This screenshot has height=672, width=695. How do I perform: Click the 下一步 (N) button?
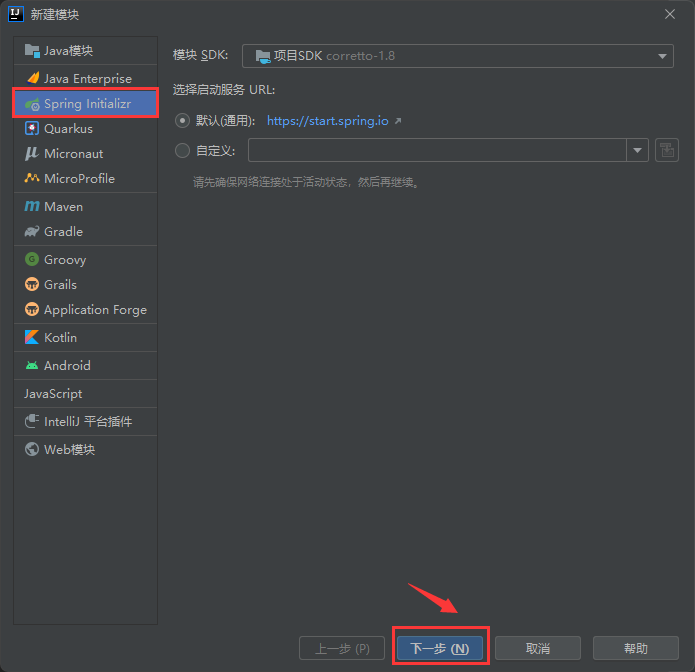click(x=439, y=648)
